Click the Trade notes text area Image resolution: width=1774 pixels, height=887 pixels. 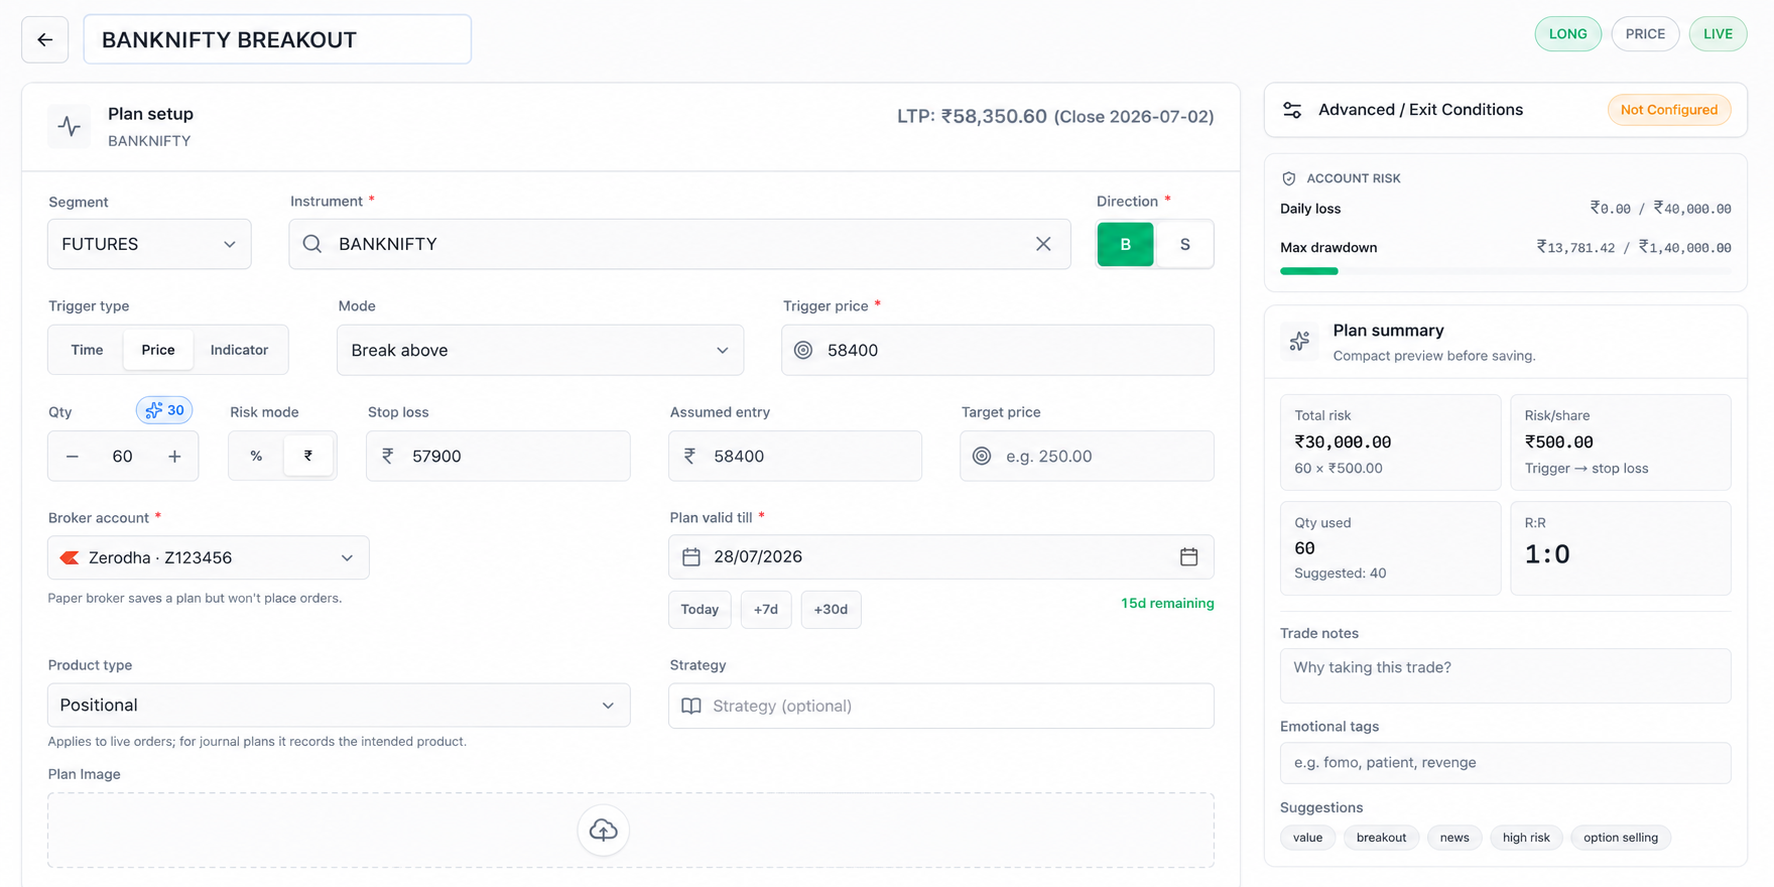coord(1505,676)
